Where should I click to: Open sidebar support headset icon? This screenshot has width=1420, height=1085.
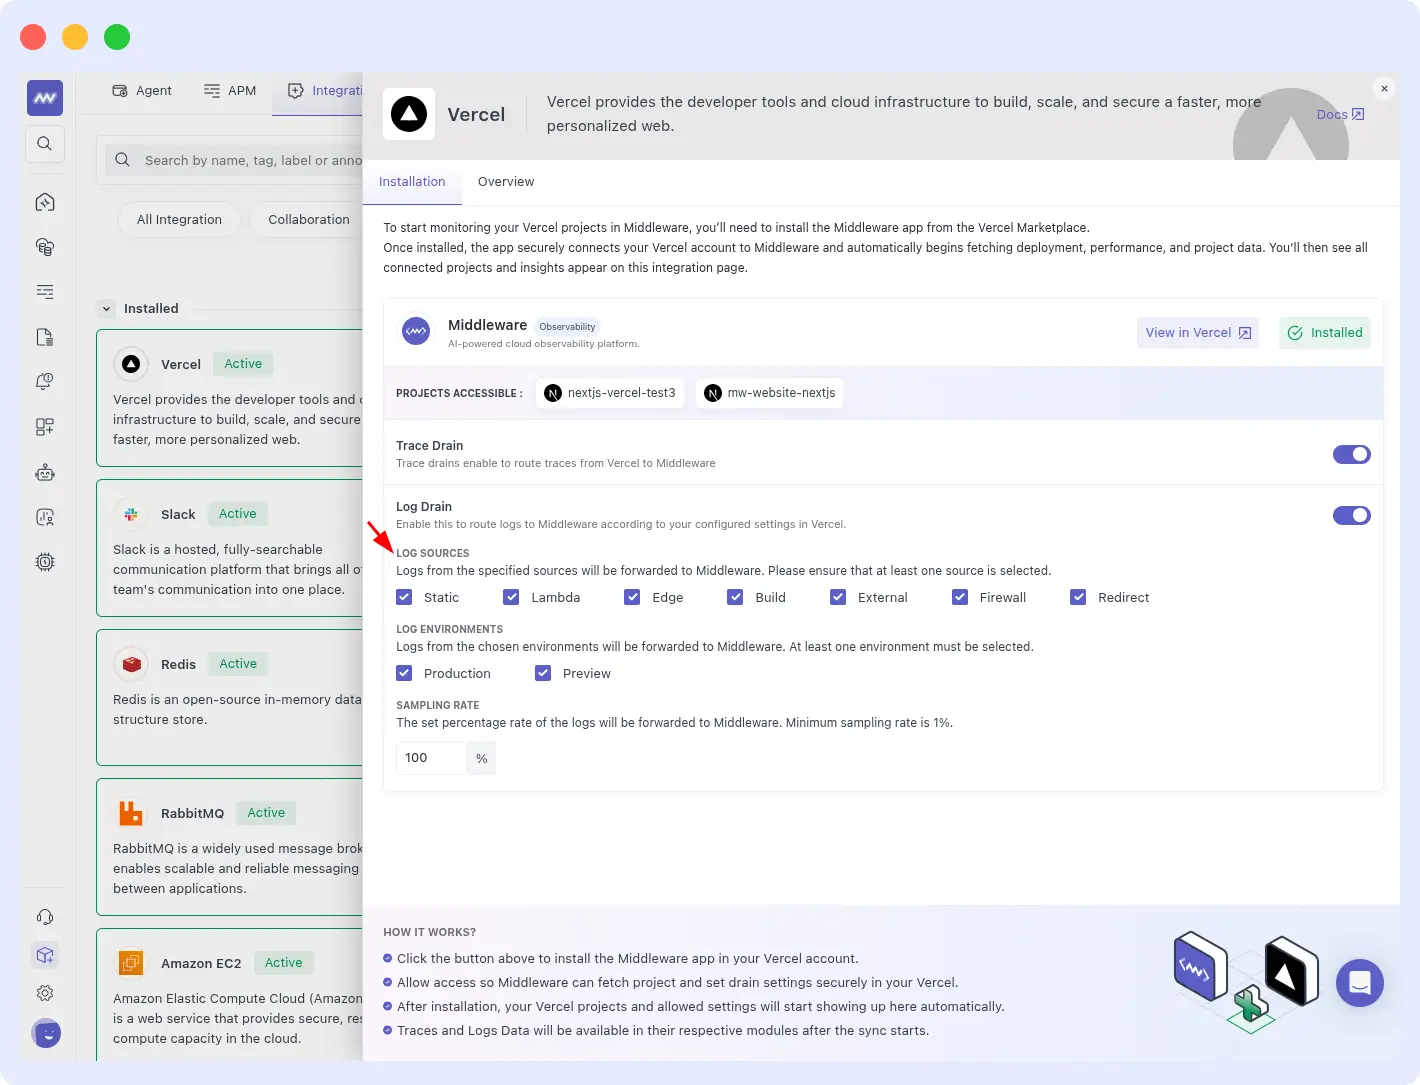(x=45, y=917)
